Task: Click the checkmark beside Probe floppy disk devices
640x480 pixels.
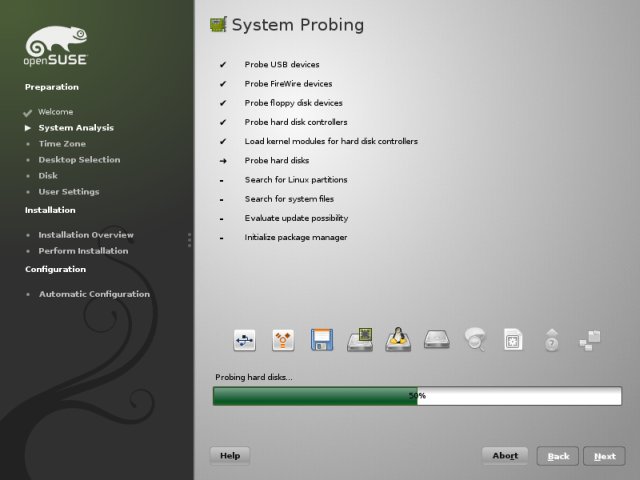Action: [223, 103]
